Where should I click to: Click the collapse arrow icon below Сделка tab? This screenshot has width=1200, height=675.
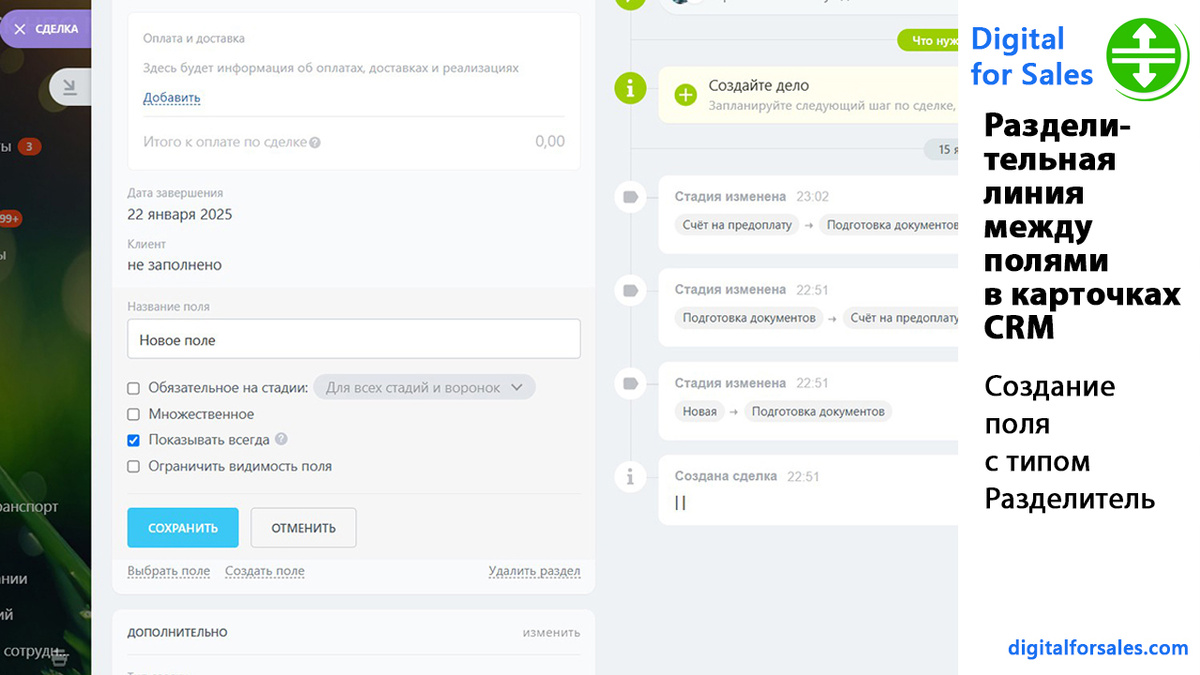point(70,88)
